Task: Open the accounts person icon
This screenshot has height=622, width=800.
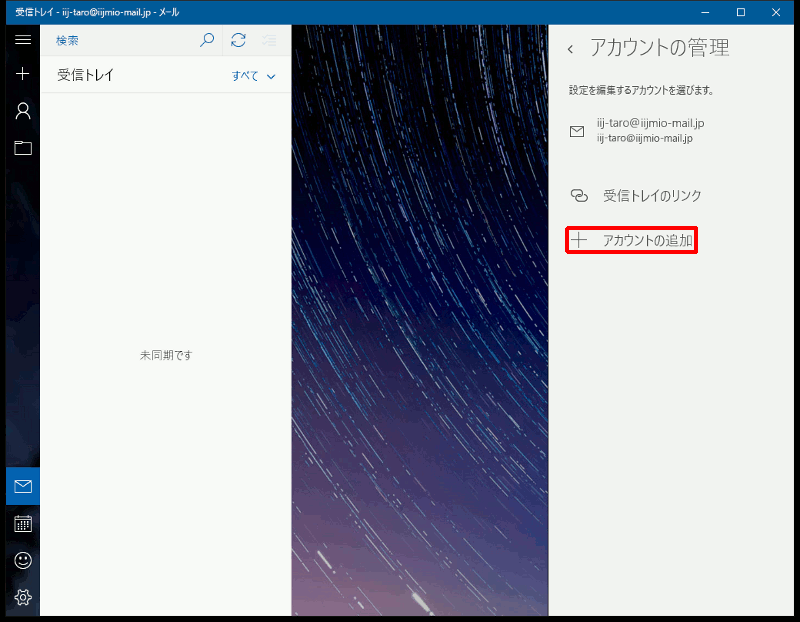Action: [x=23, y=111]
